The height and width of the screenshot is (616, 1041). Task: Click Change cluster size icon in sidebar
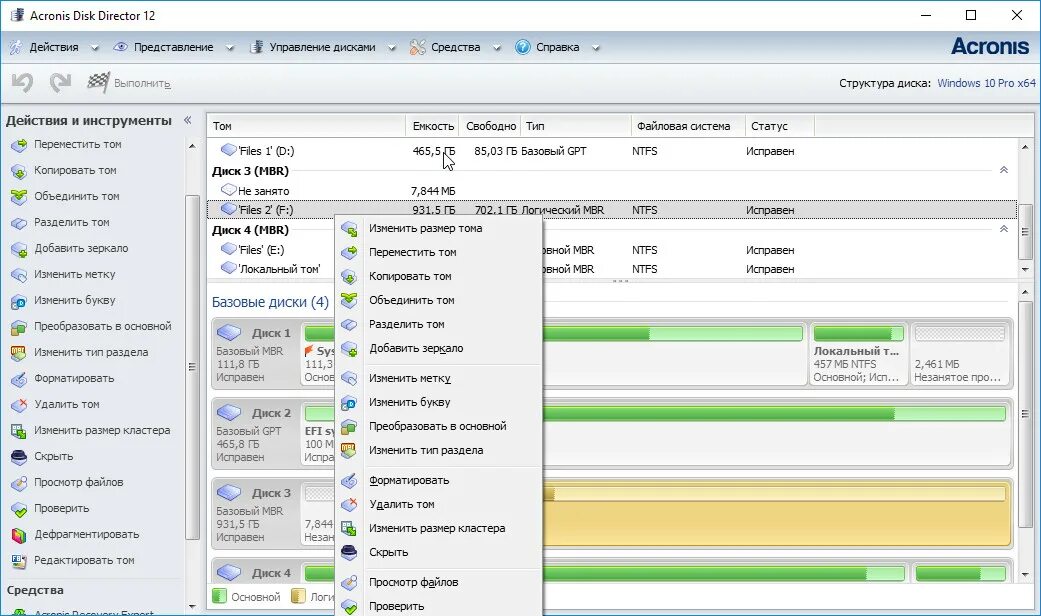(19, 431)
